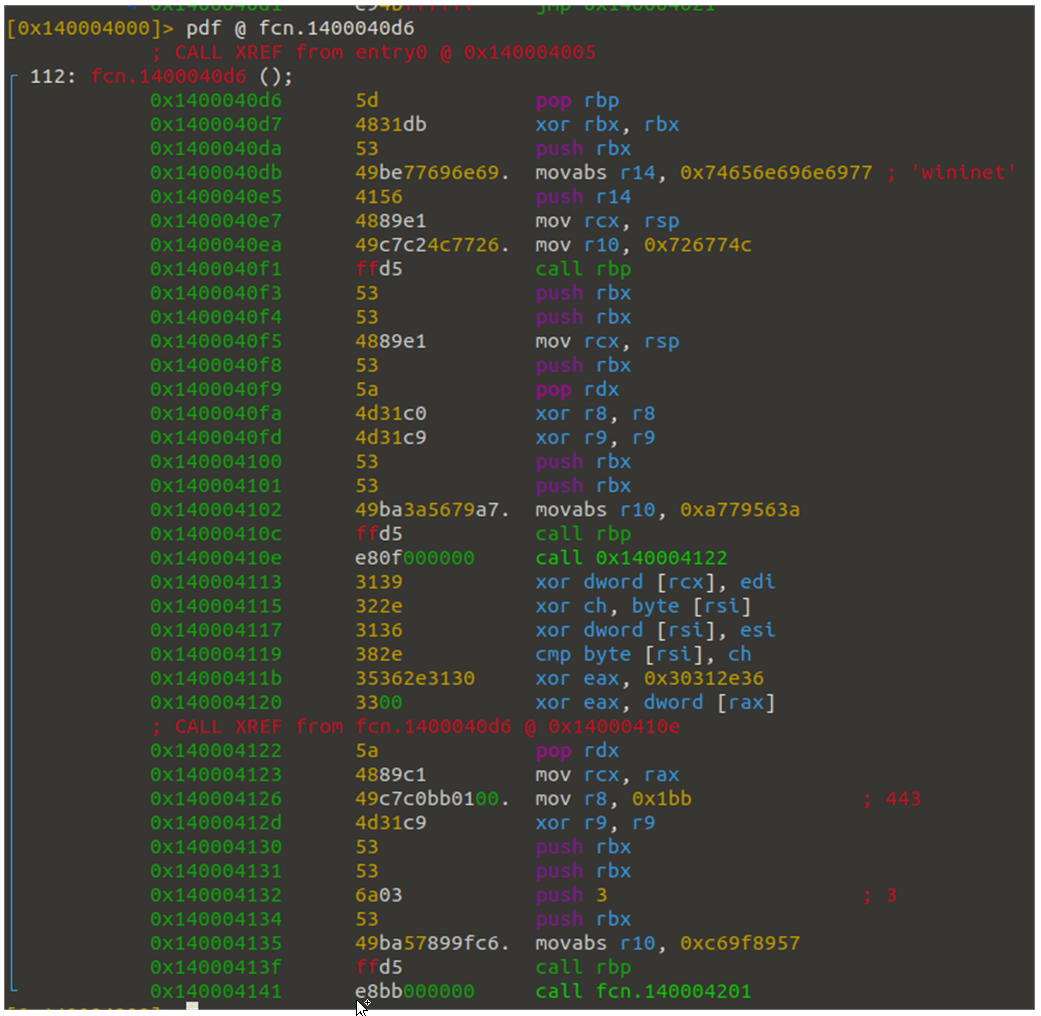Click the 'CALL XREF from fcn.1400040d6' comment

tap(416, 726)
